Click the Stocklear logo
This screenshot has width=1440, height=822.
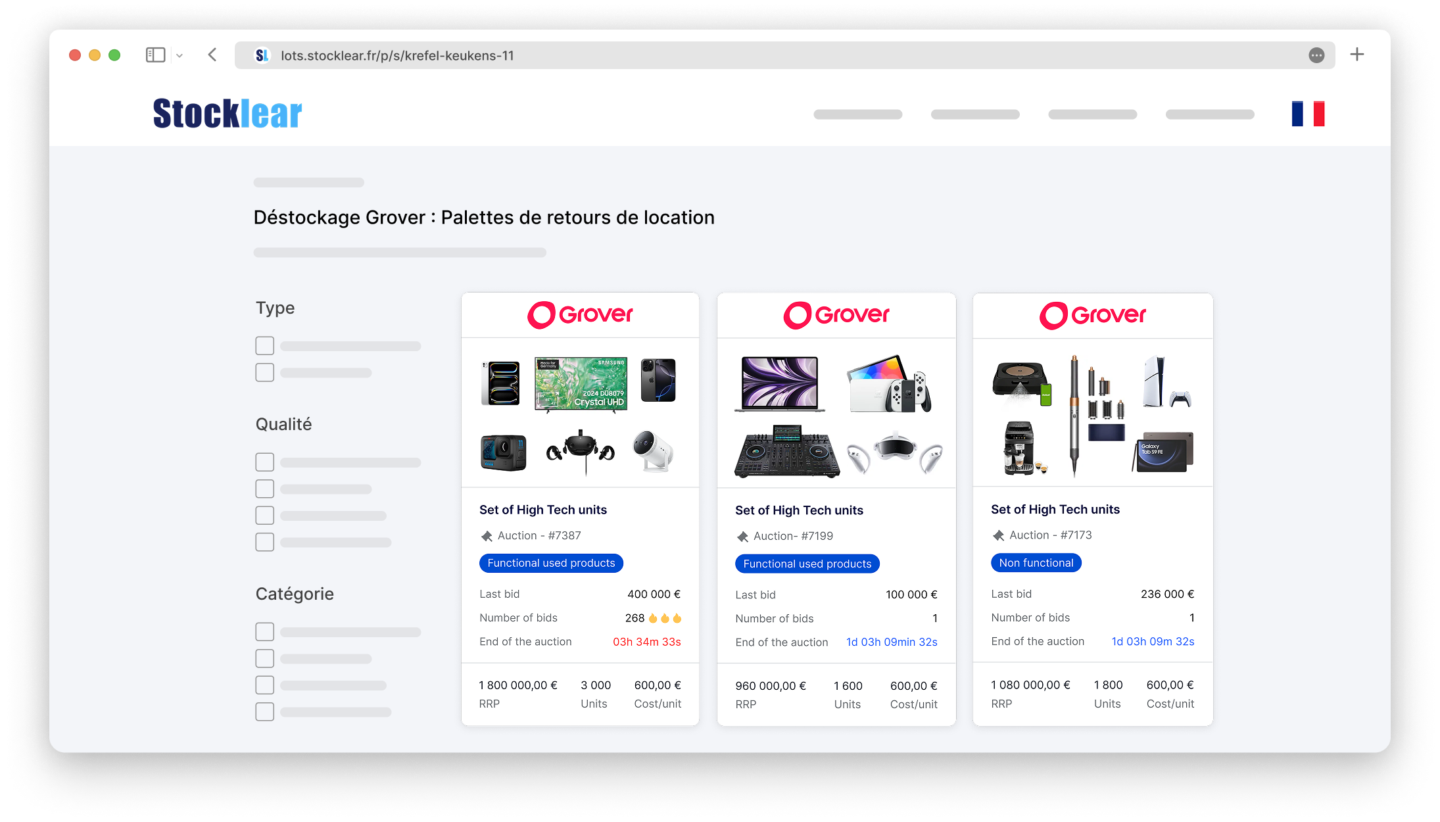tap(227, 114)
